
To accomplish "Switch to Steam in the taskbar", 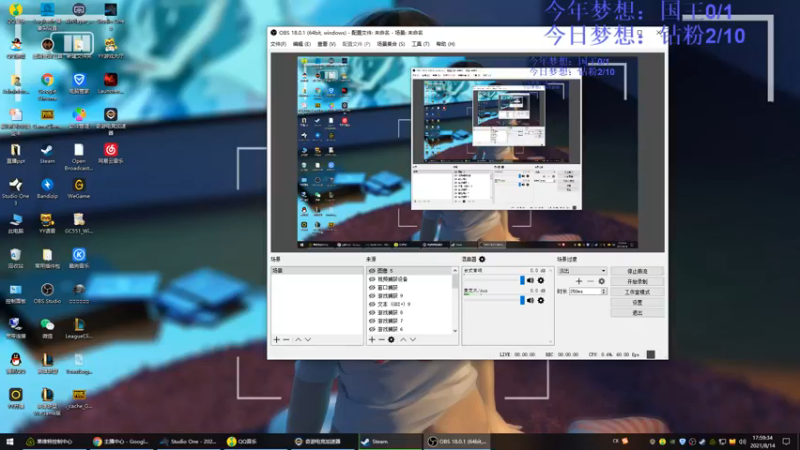I will pos(390,441).
